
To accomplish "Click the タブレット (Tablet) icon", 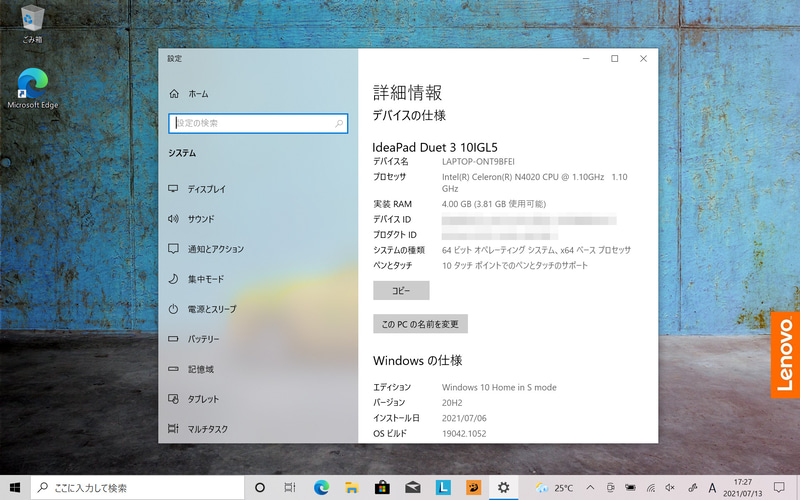I will (x=173, y=399).
